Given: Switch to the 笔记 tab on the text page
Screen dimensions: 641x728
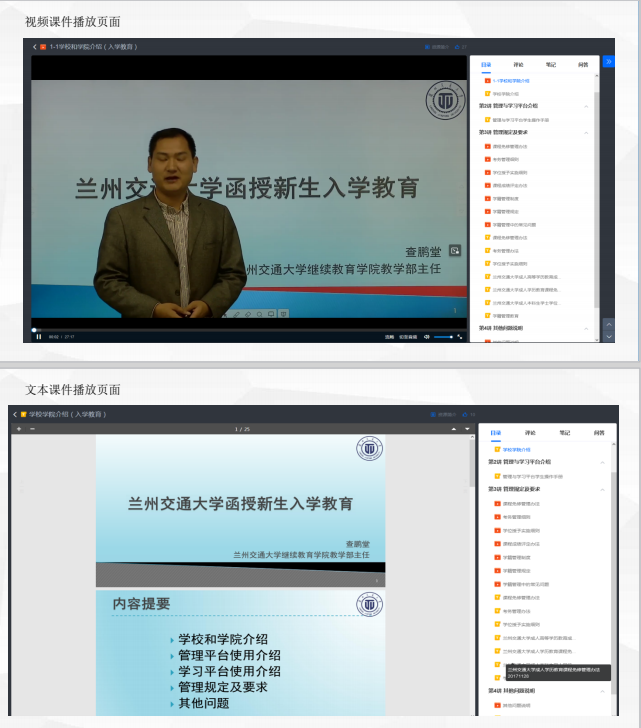Looking at the screenshot, I should click(564, 433).
